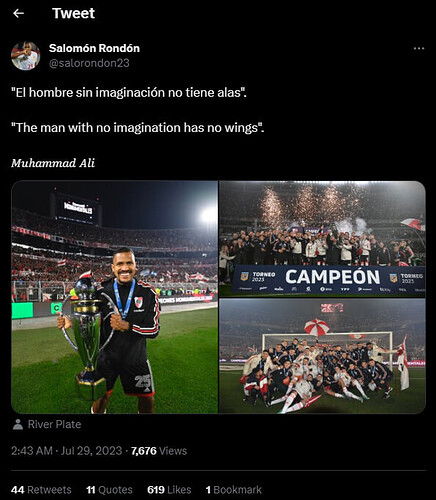Click the Muhammad Ali attribution text
The width and height of the screenshot is (436, 500).
[x=53, y=163]
